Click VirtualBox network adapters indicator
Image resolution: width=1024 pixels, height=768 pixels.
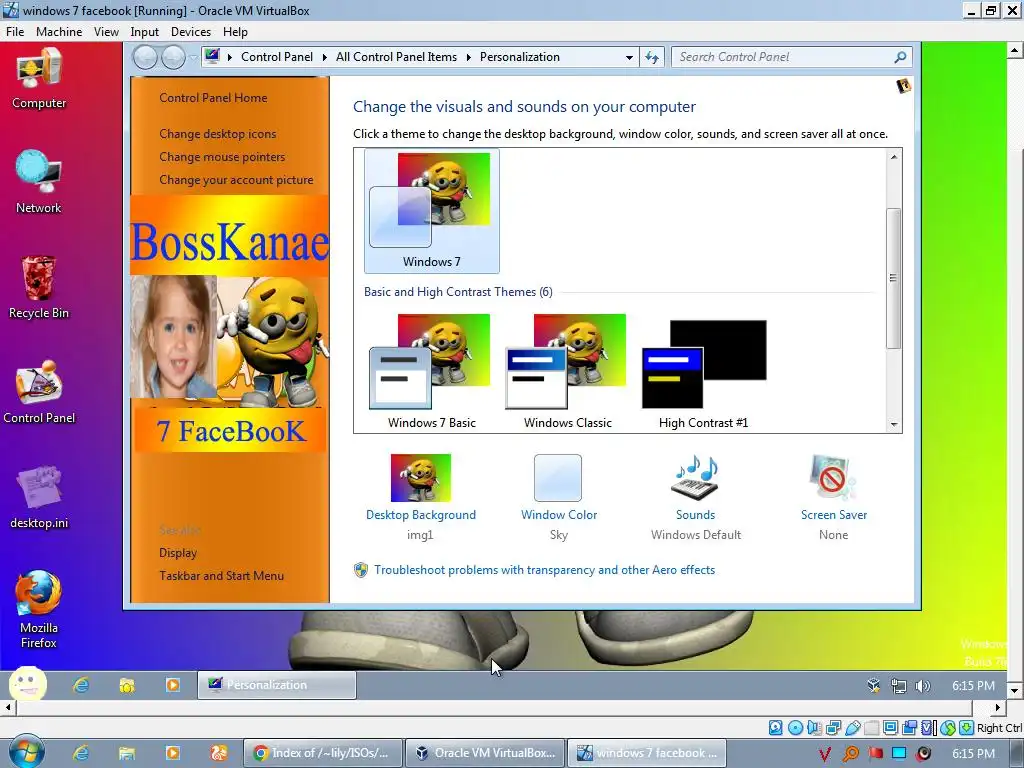(x=833, y=728)
